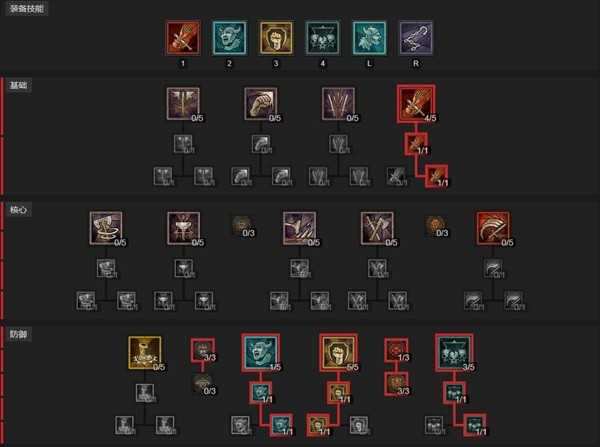Click the 基础 section label
Screen dimensions: 600x447
coord(18,85)
